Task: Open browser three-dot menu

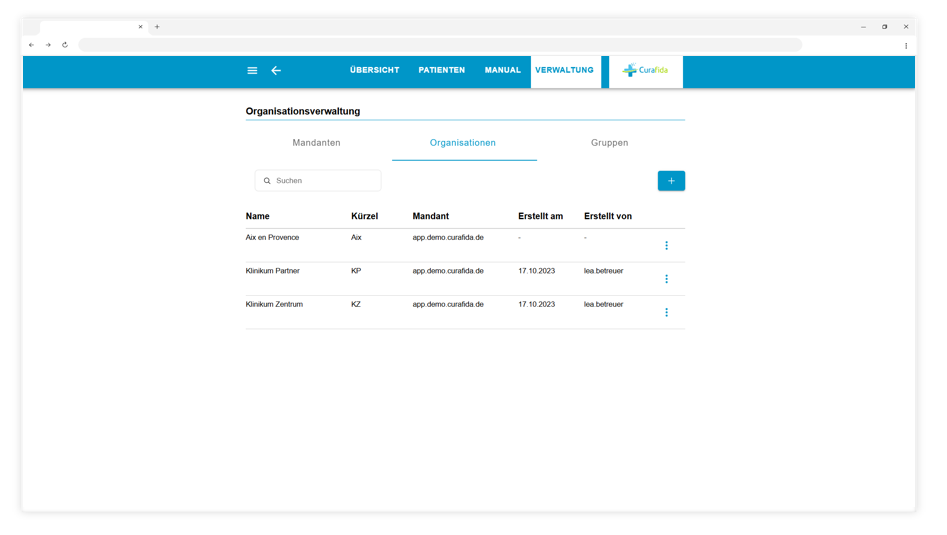Action: 906,45
